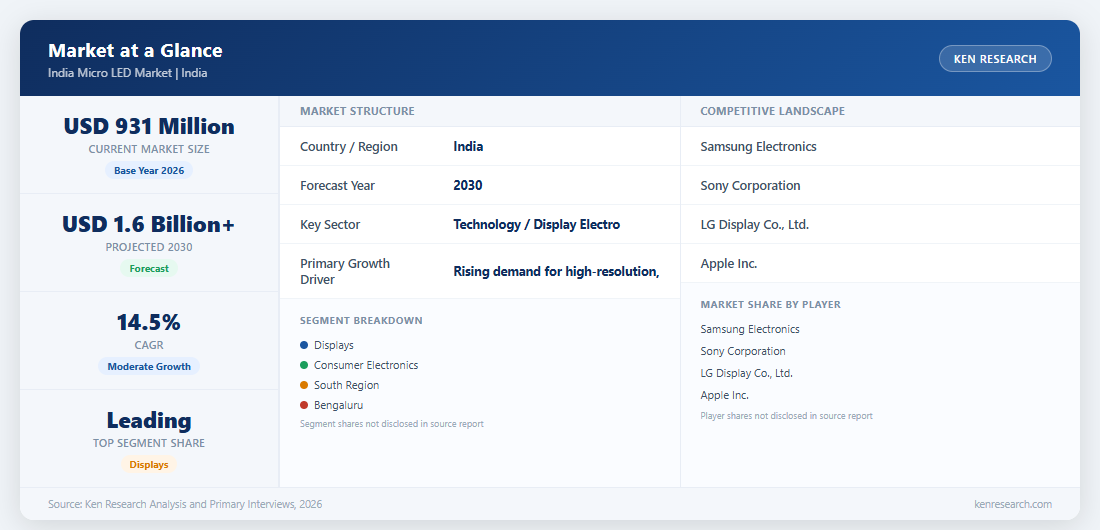This screenshot has height=530, width=1100.
Task: Click the Leading value text
Action: click(149, 420)
